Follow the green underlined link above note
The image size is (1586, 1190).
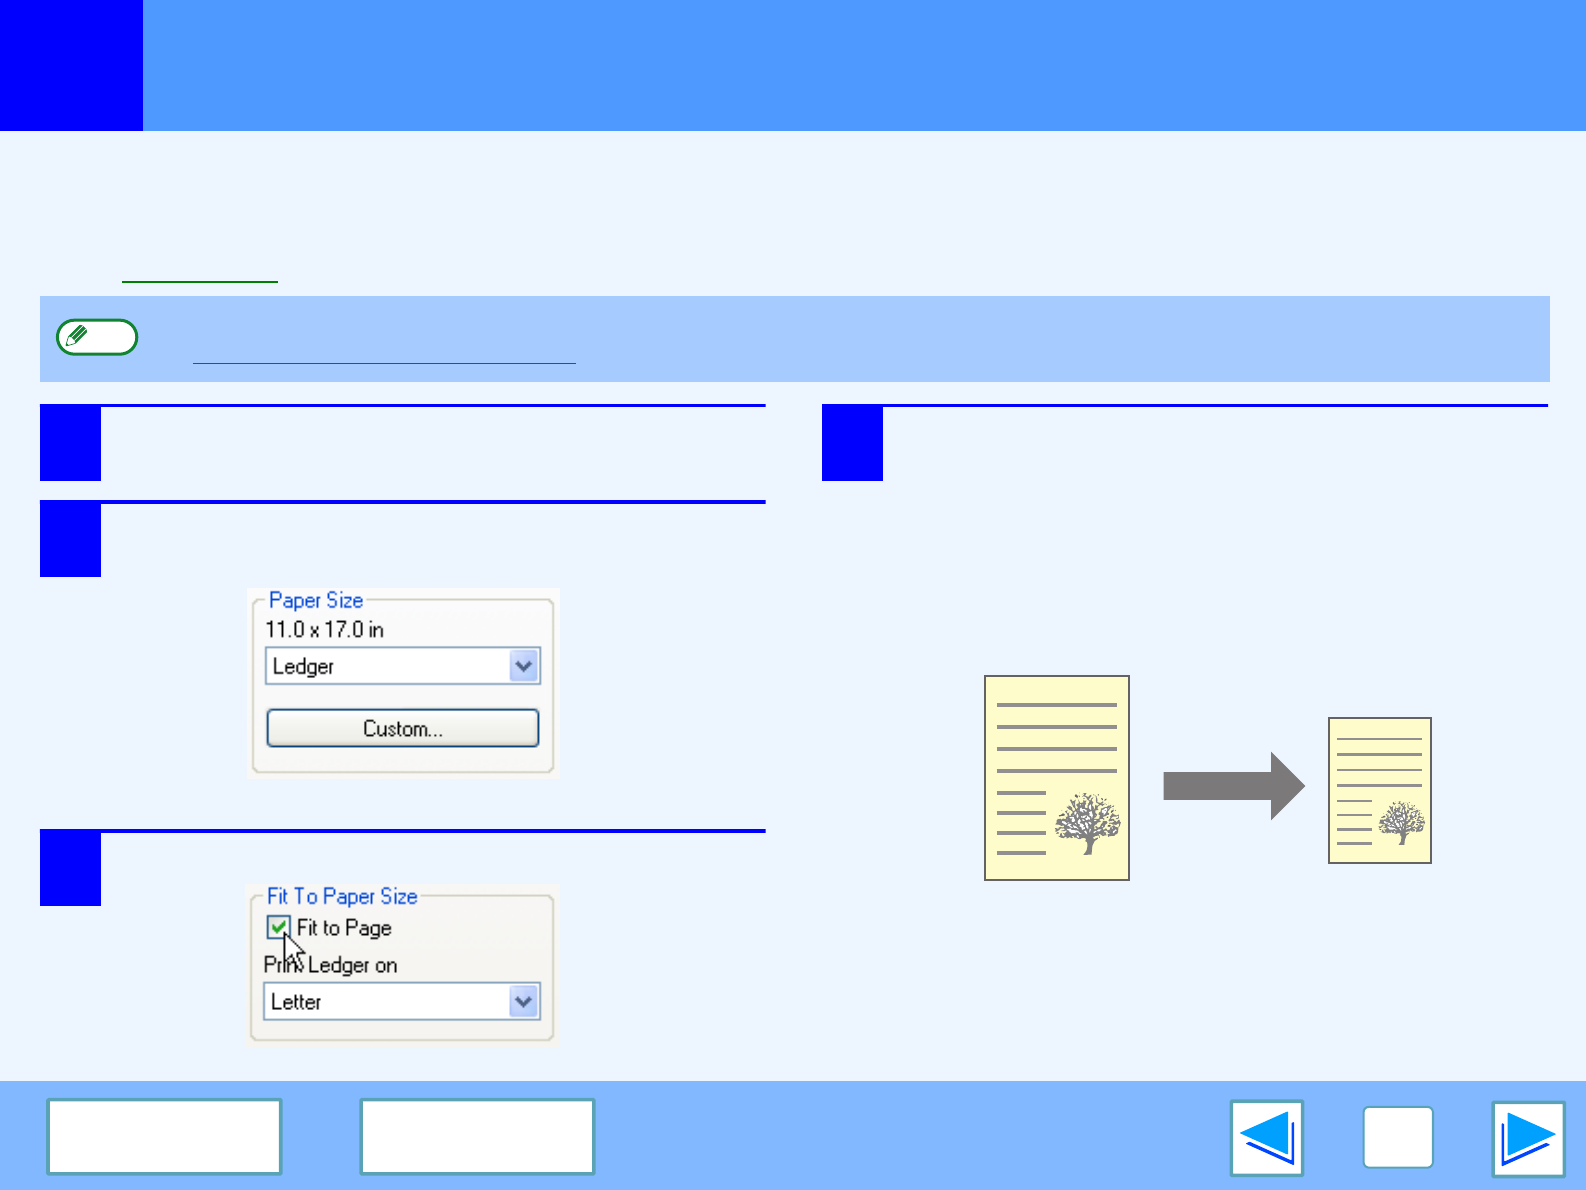pyautogui.click(x=200, y=274)
